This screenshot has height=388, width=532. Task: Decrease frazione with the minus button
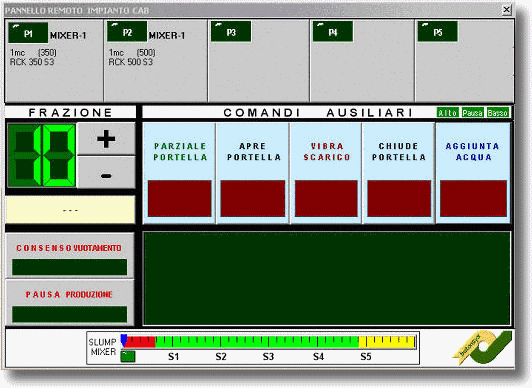pos(106,172)
